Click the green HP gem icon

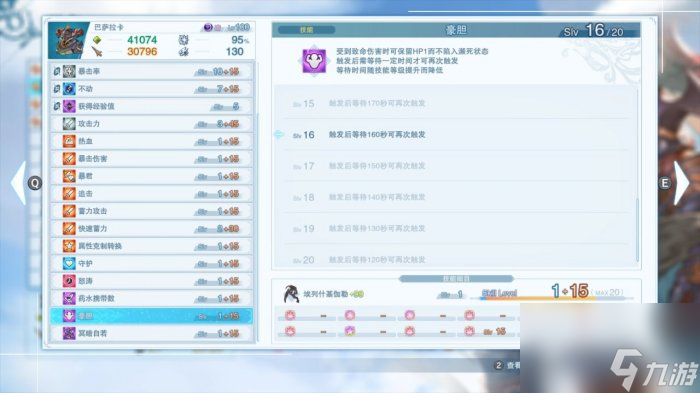tap(97, 40)
